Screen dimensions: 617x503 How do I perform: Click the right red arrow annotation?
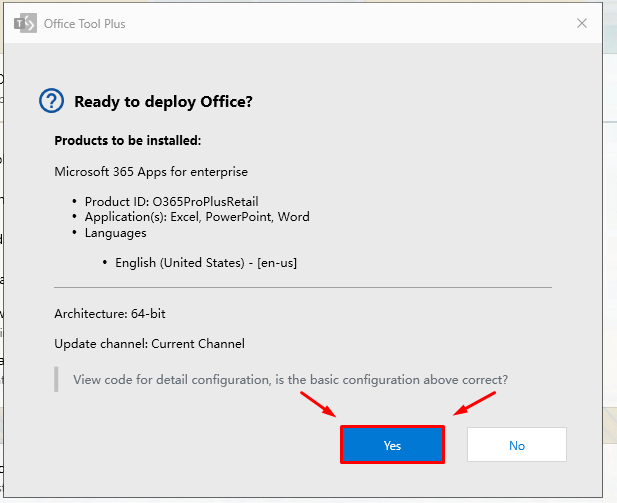474,403
